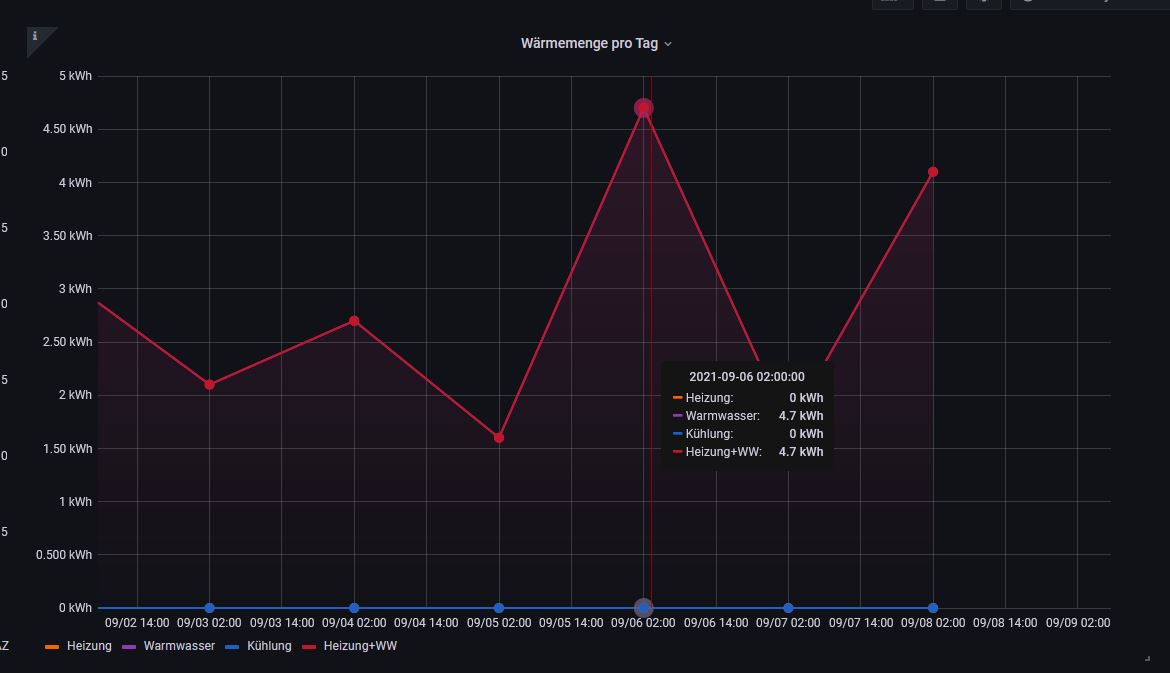1170x673 pixels.
Task: Toggle the Heizung+WW series in the legend
Action: (360, 645)
